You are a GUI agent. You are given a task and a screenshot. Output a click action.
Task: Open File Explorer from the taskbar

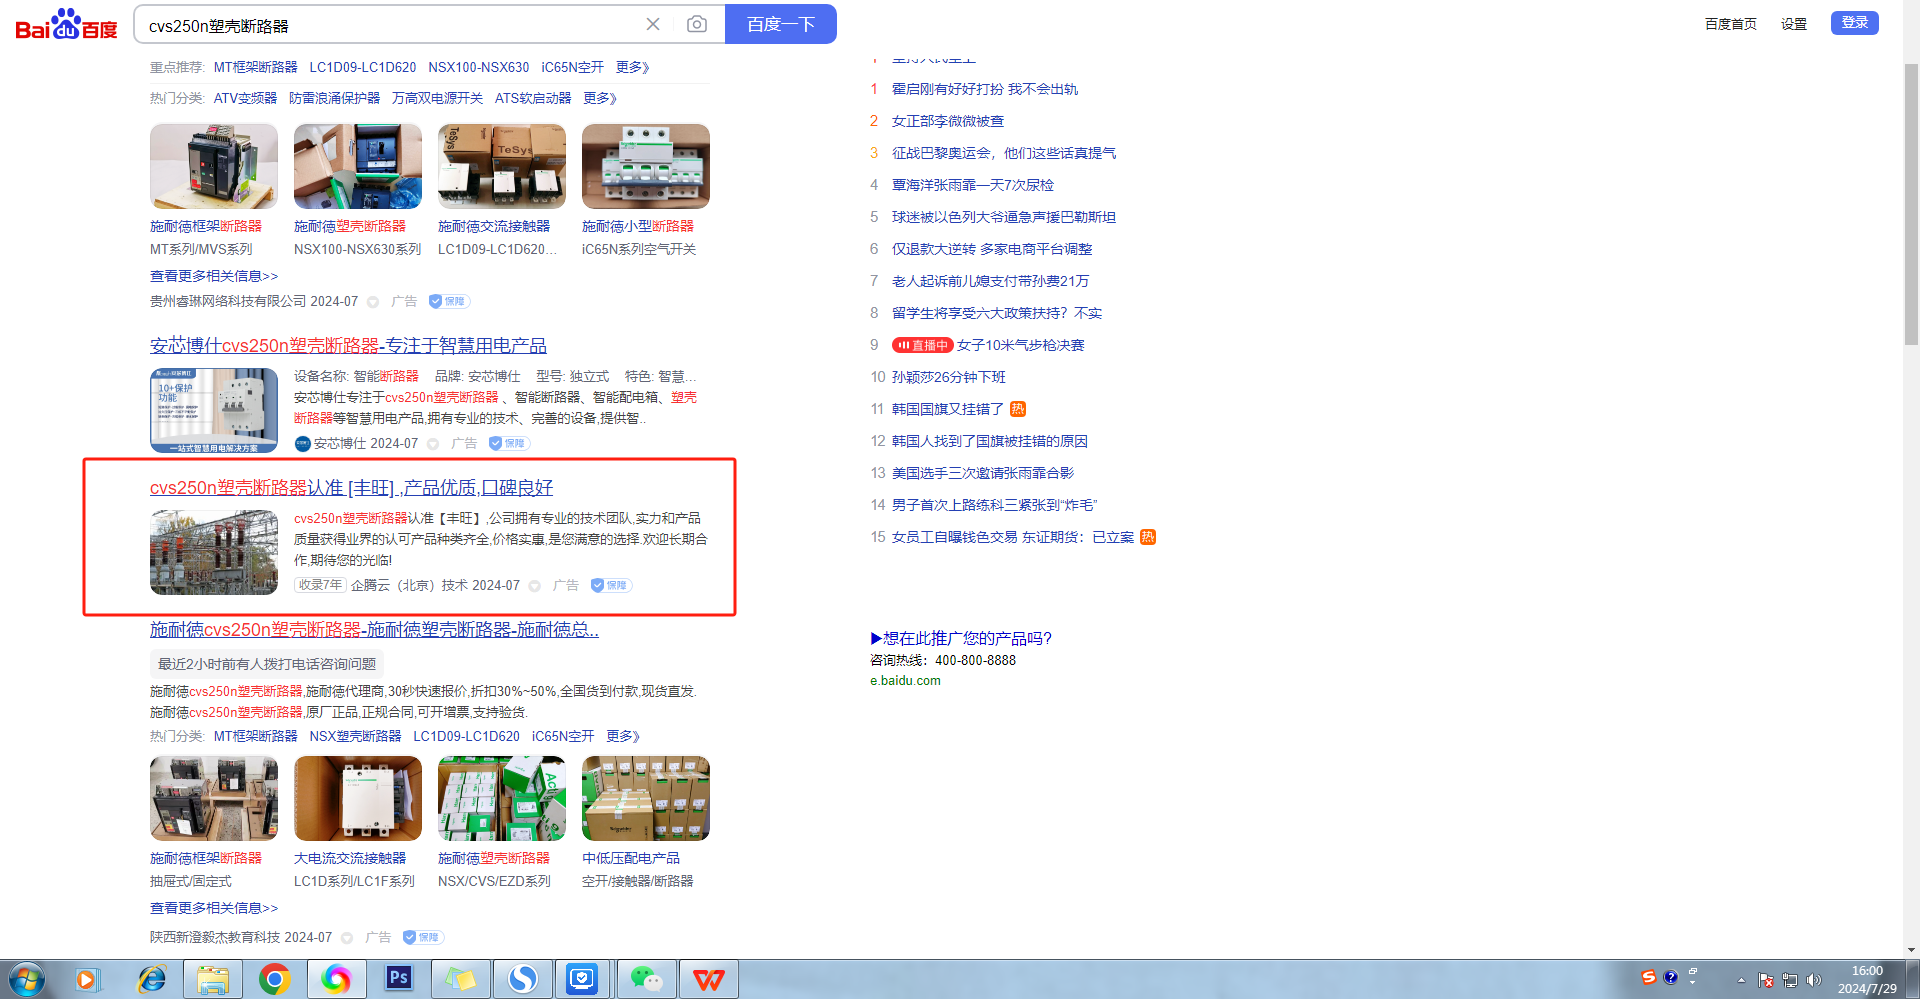213,979
